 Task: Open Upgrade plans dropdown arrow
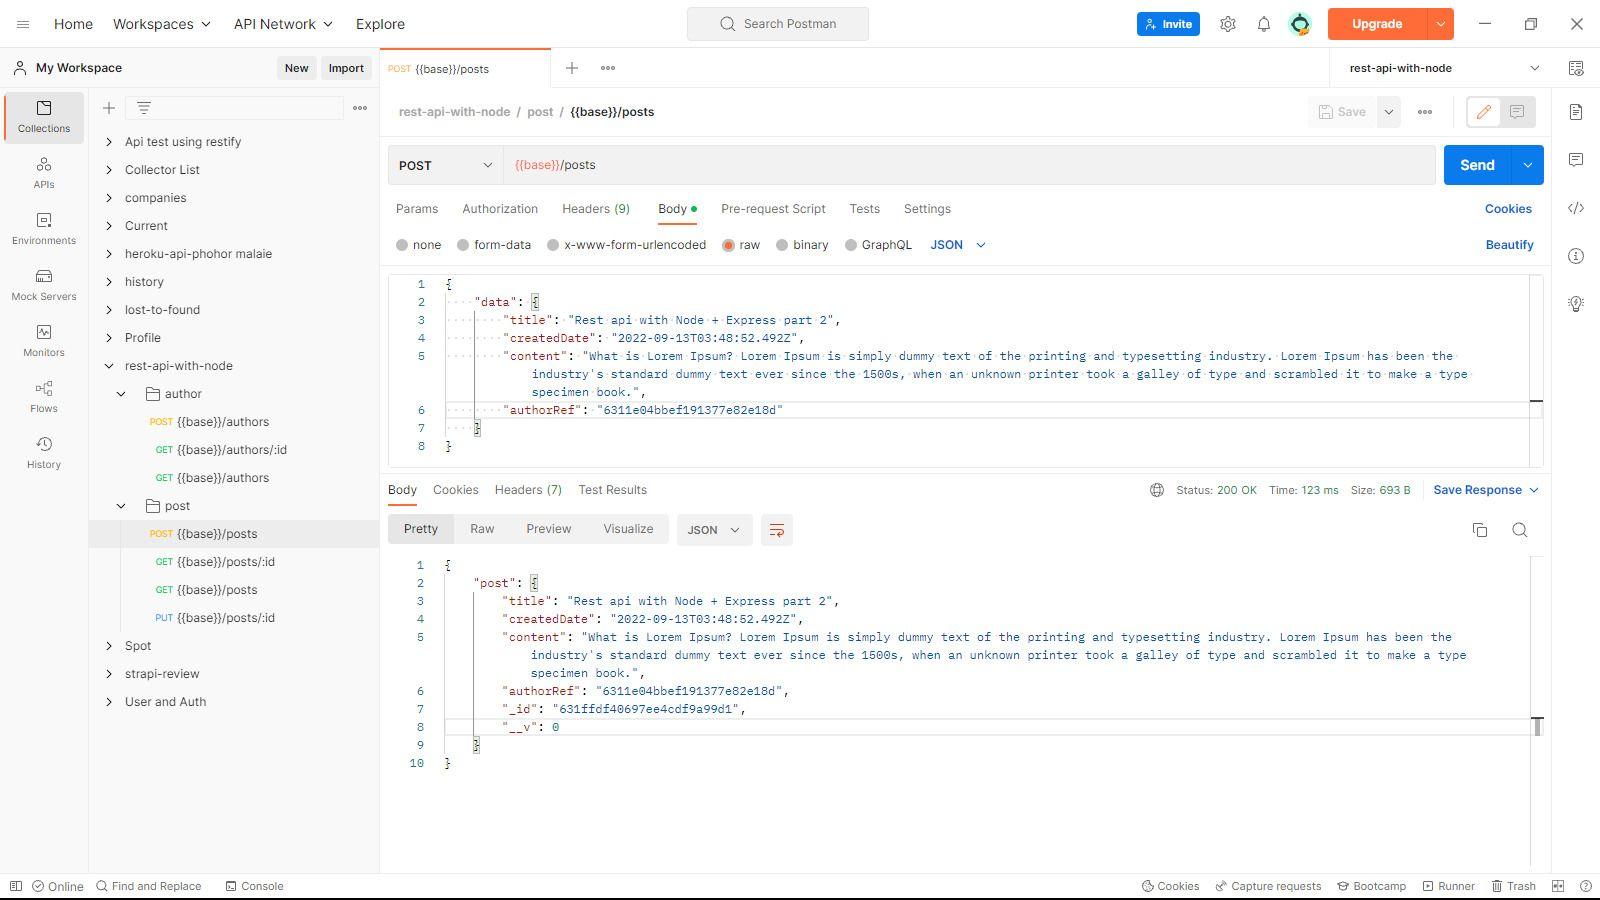[x=1441, y=24]
